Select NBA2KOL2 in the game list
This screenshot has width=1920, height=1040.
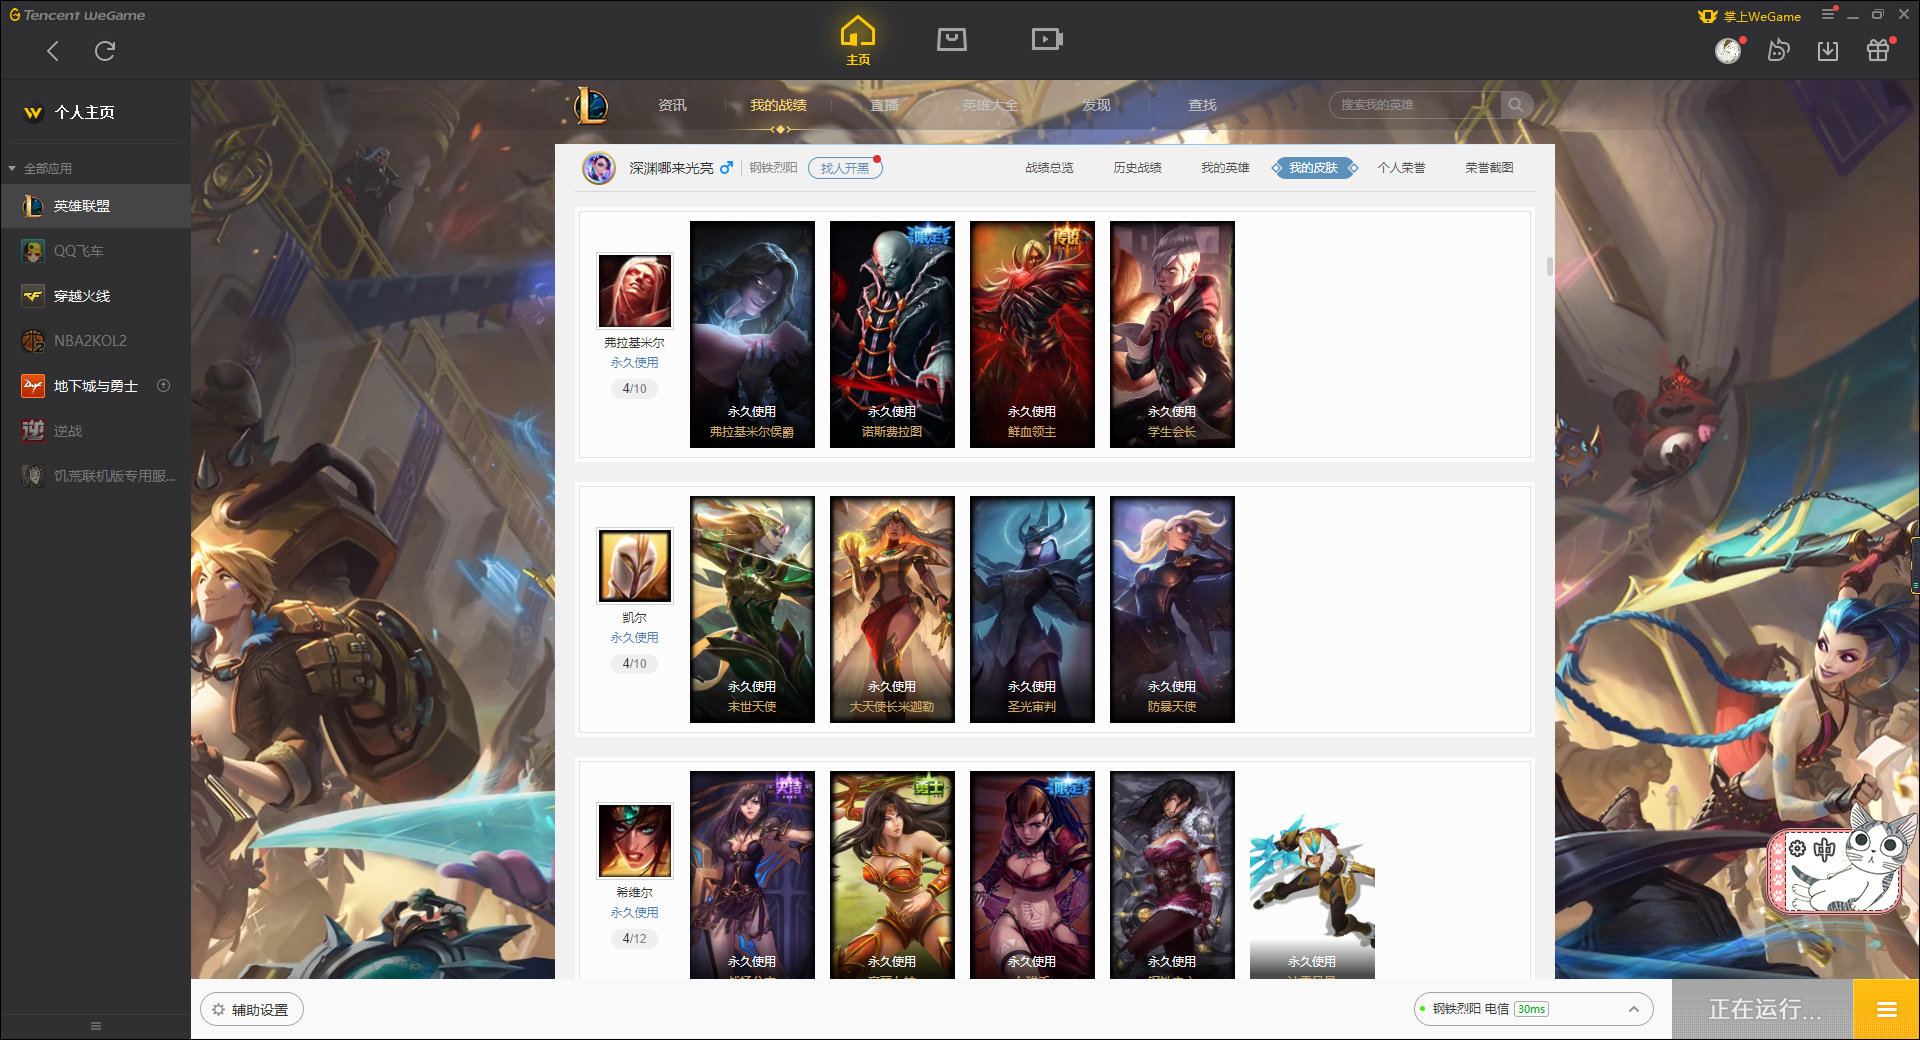click(95, 341)
